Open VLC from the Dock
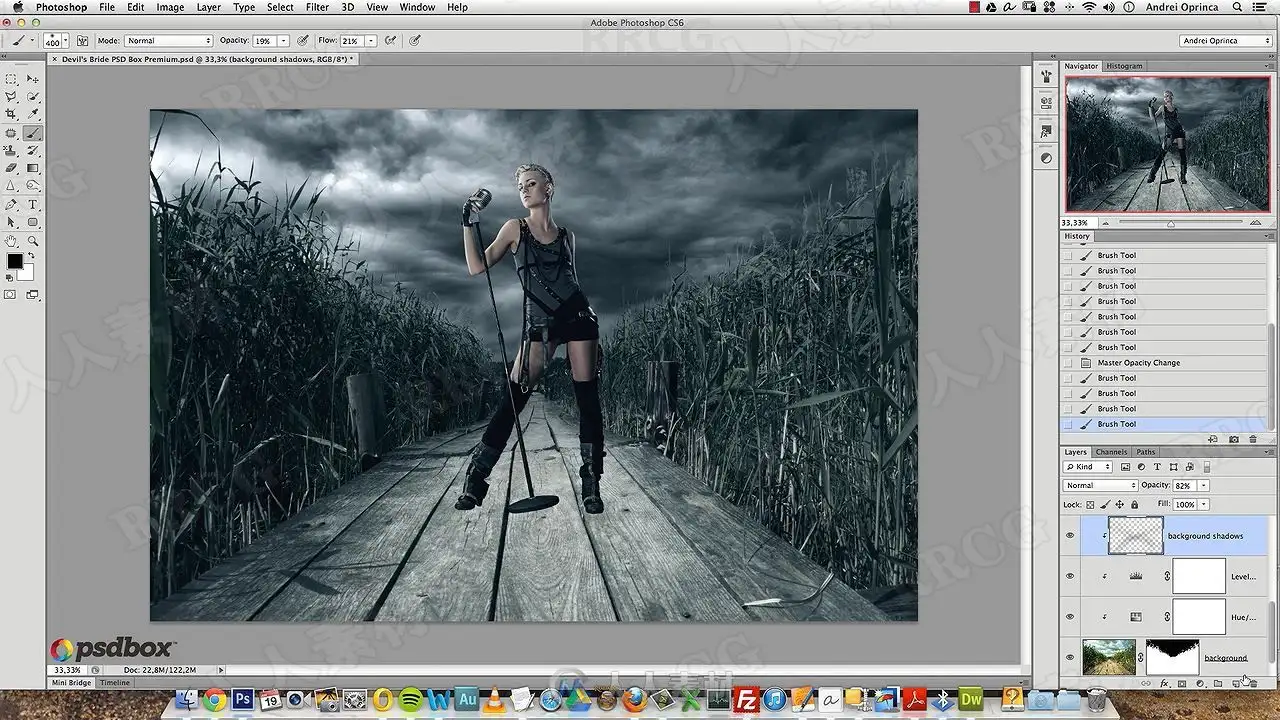Viewport: 1280px width, 720px height. (495, 700)
